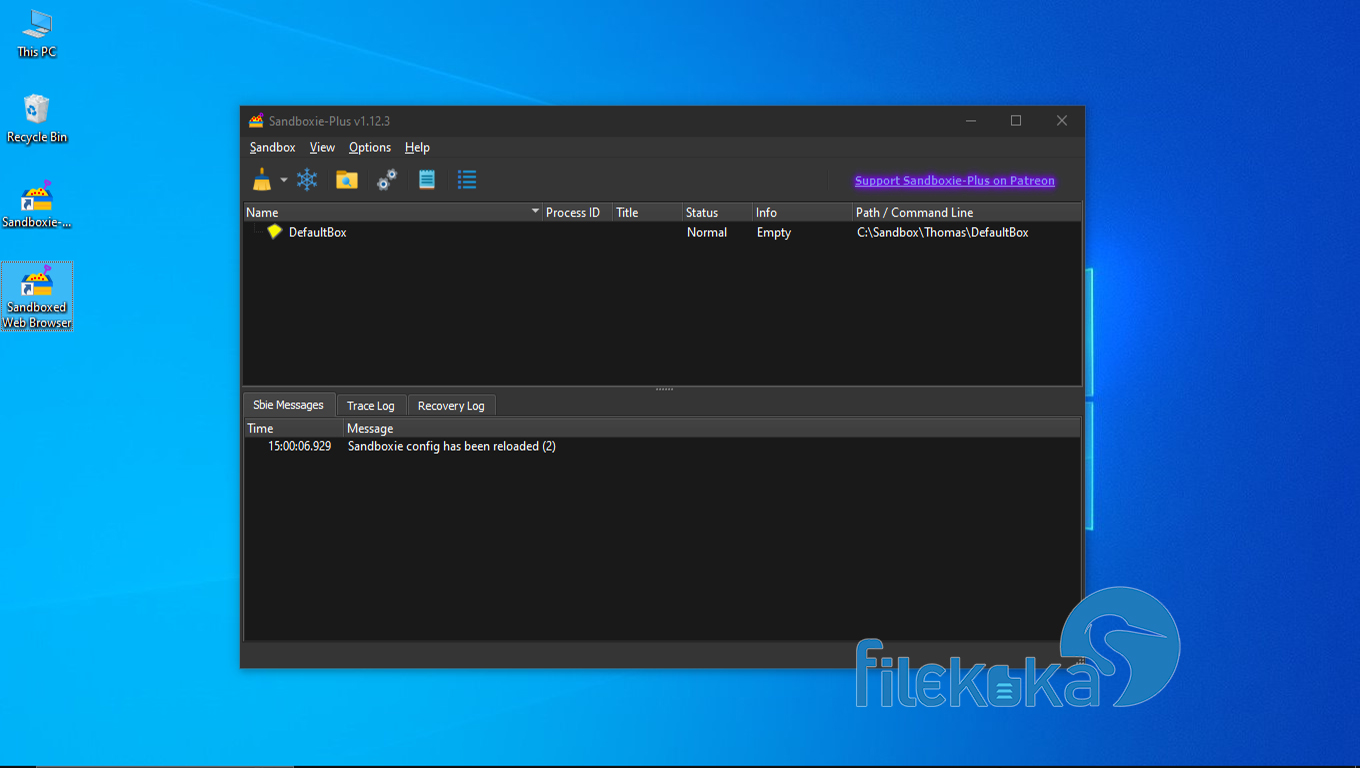The width and height of the screenshot is (1360, 768).
Task: Open the Help menu
Action: [417, 147]
